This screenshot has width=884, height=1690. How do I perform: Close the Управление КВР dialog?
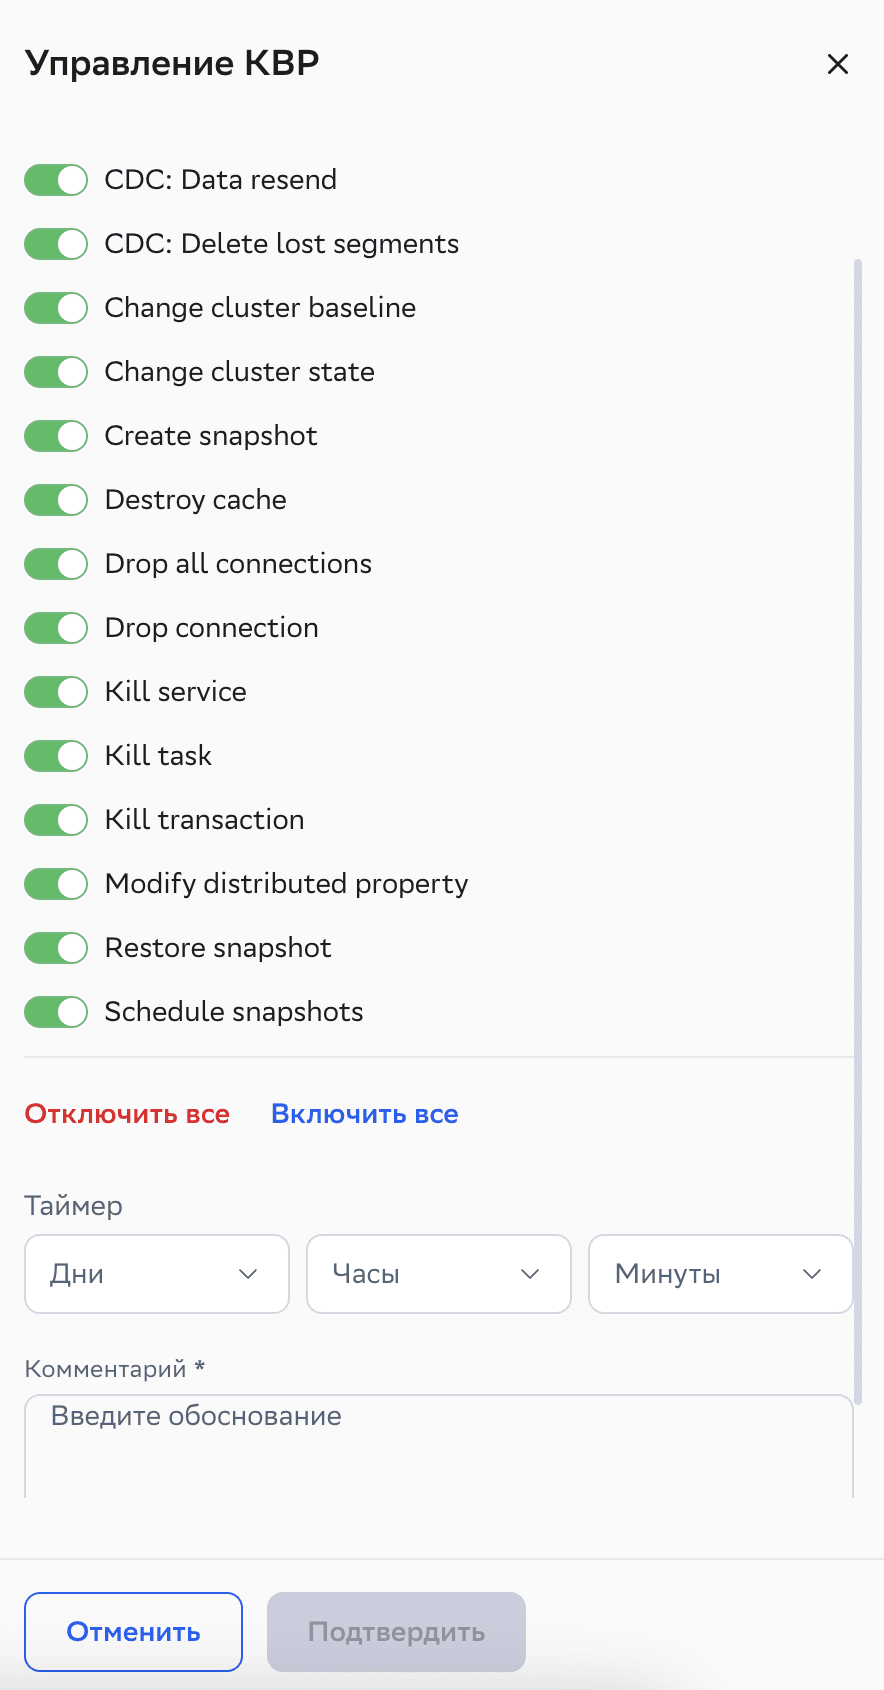(x=837, y=64)
